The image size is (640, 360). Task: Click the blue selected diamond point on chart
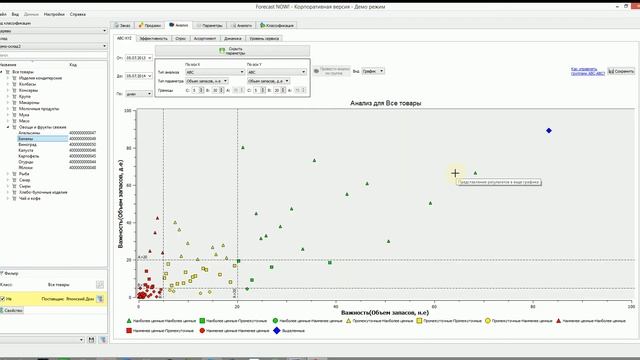pos(549,131)
